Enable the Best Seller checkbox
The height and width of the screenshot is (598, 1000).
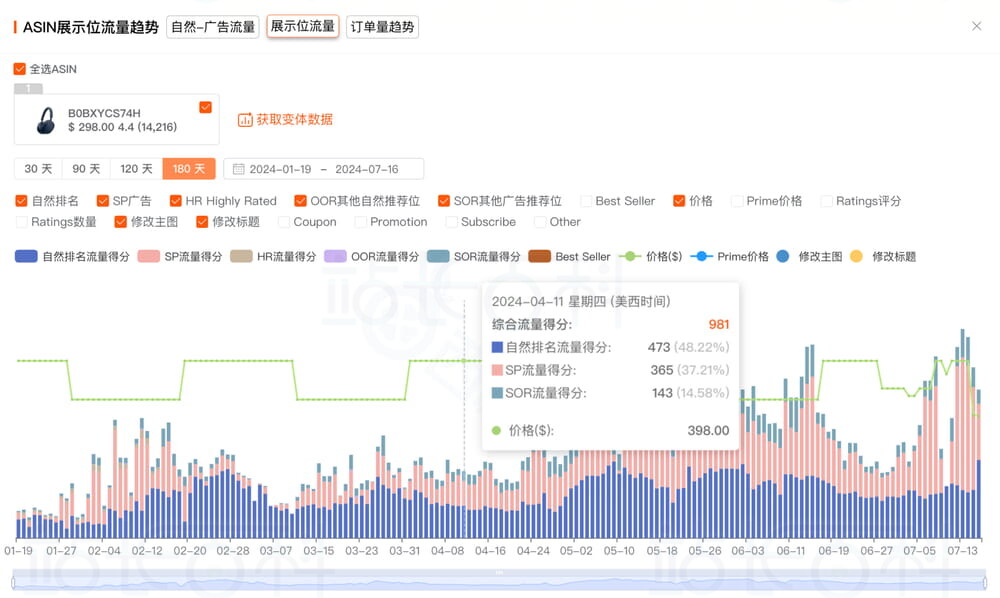[586, 201]
